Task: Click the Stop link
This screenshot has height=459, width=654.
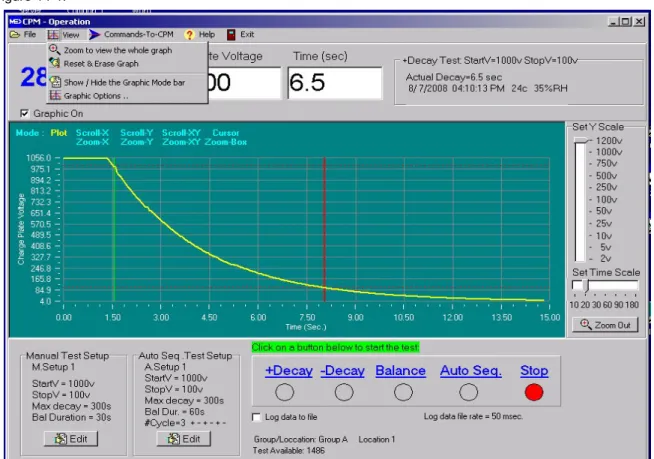Action: 534,371
